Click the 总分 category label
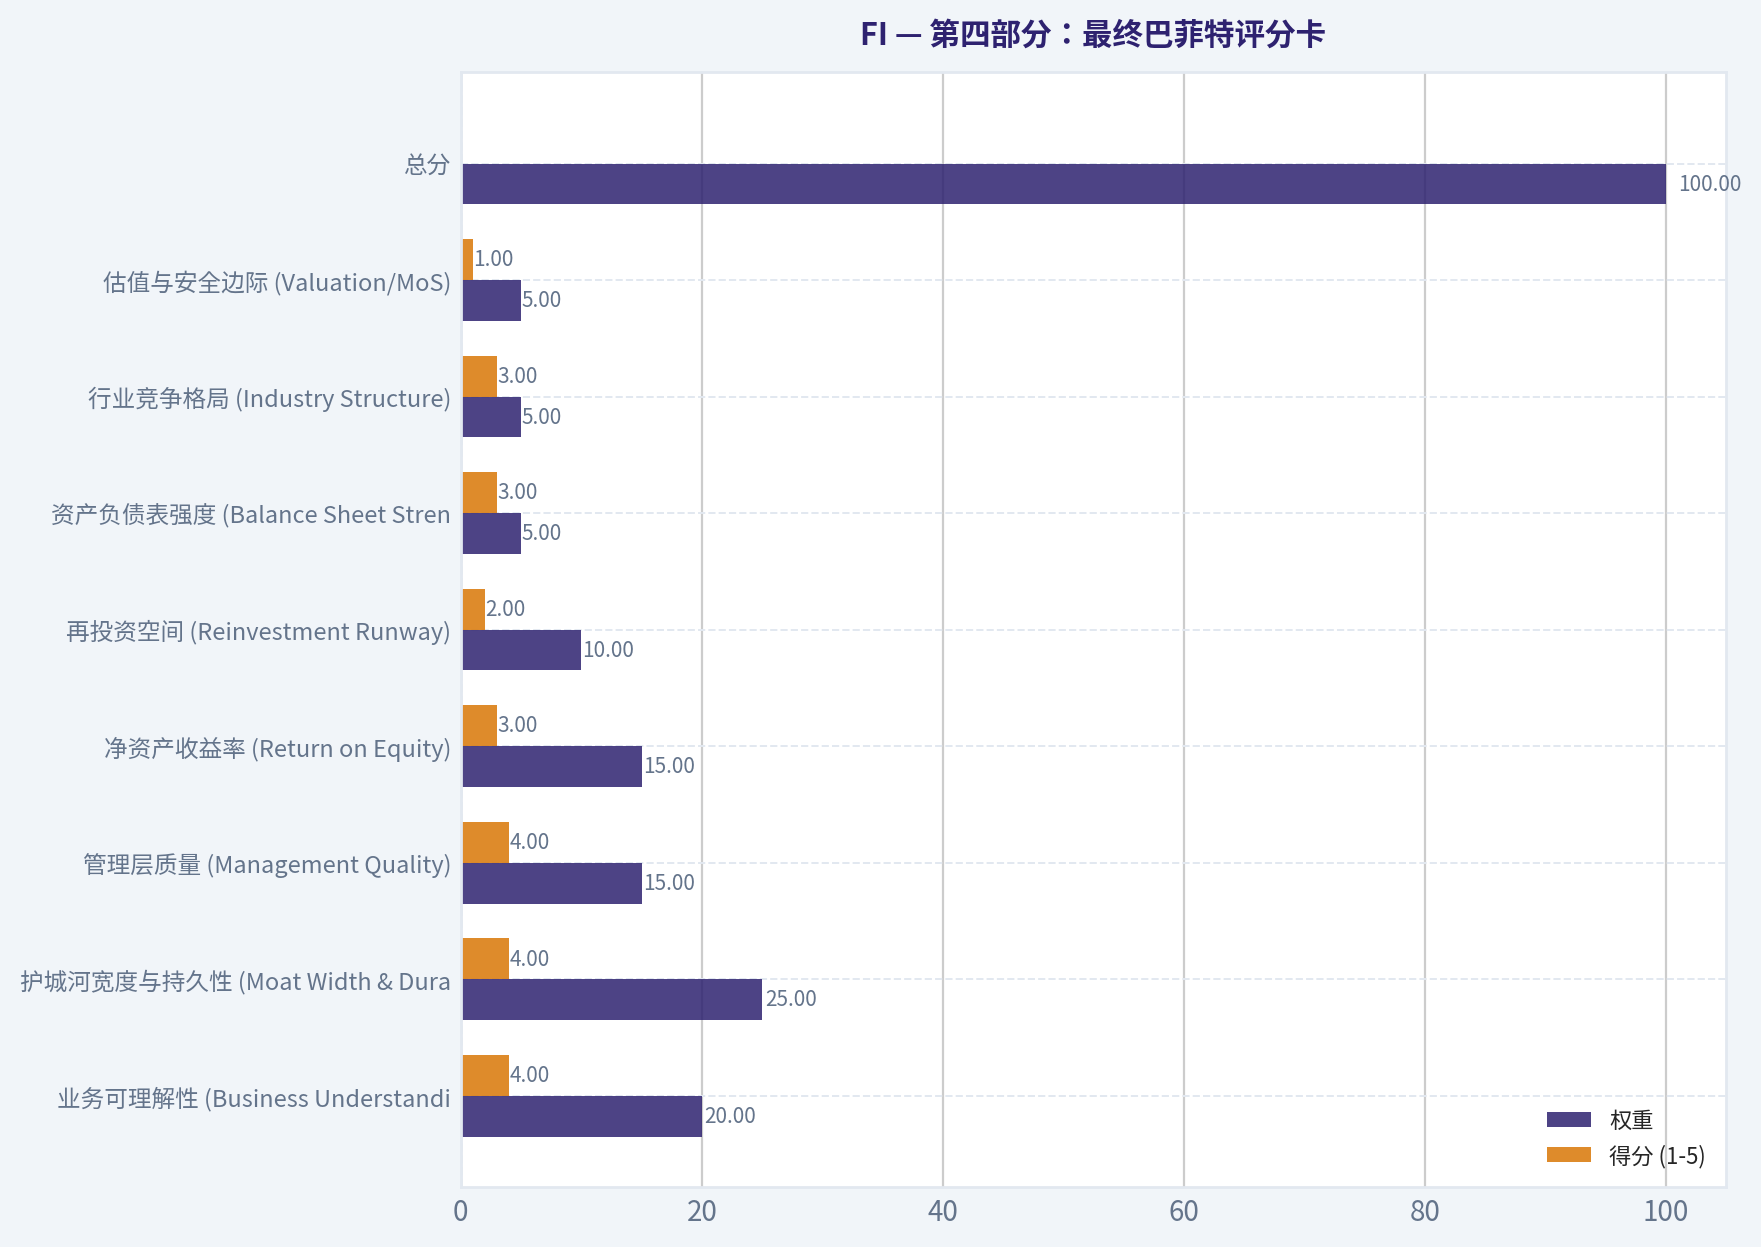This screenshot has height=1247, width=1761. point(427,164)
